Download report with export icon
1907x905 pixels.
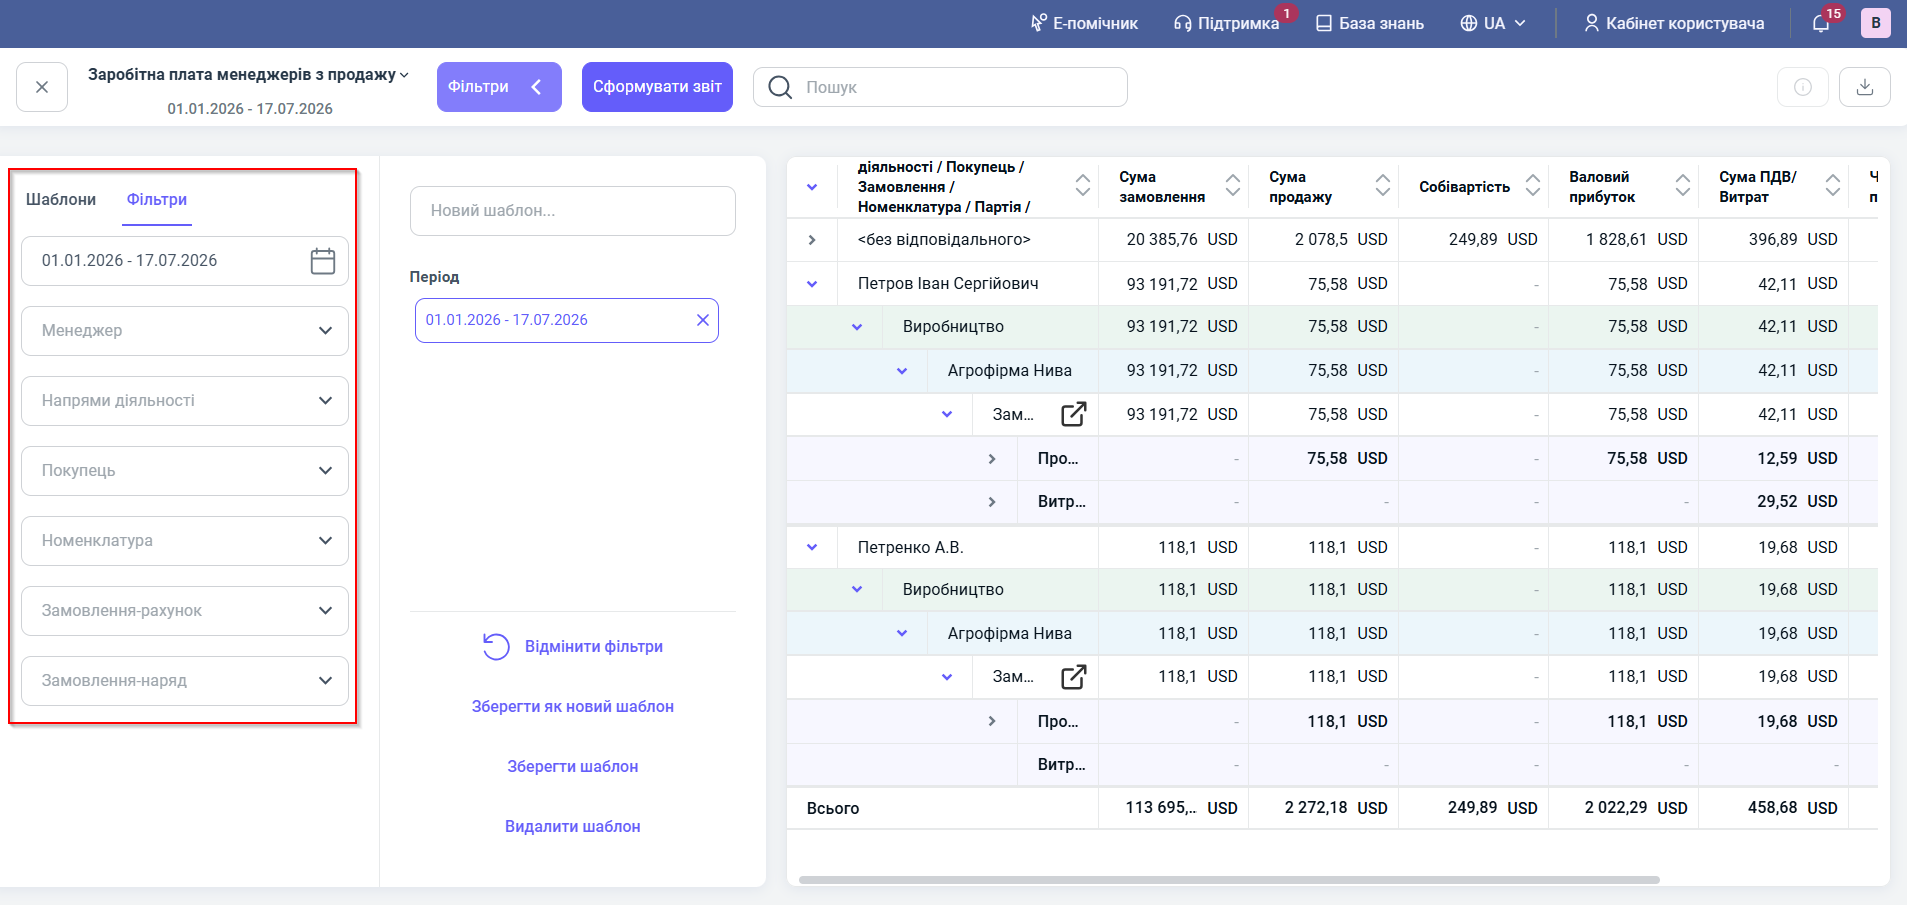pos(1864,87)
